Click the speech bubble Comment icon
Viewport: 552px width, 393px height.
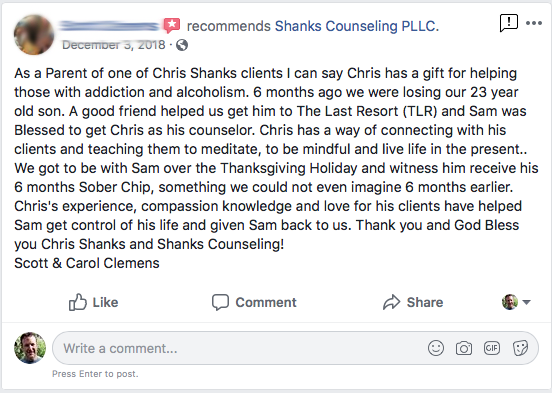pyautogui.click(x=220, y=302)
